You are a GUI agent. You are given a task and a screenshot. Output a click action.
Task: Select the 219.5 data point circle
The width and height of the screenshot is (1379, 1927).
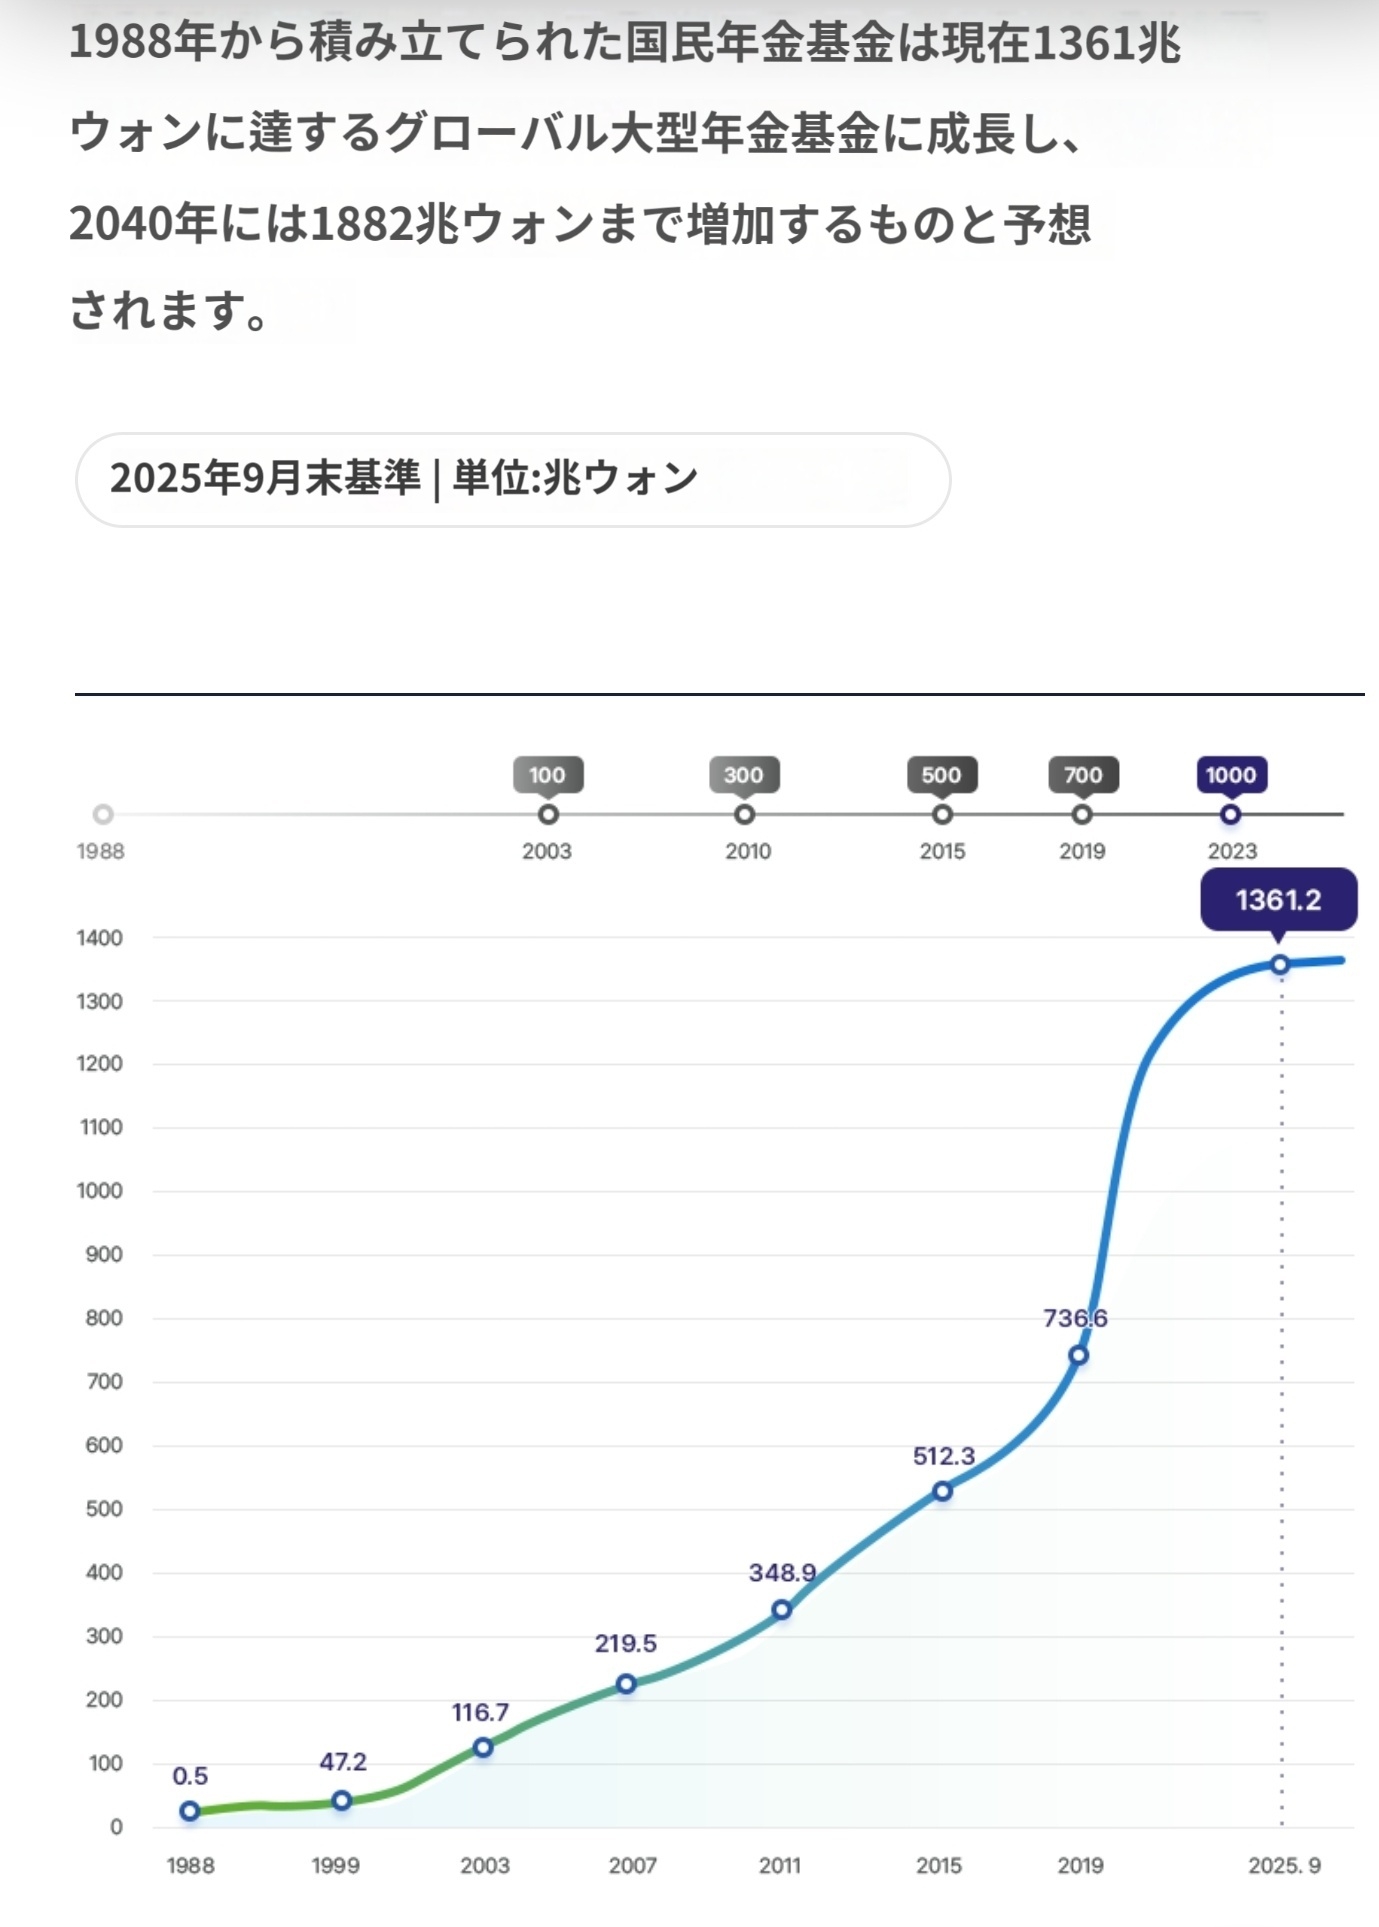pyautogui.click(x=626, y=1684)
